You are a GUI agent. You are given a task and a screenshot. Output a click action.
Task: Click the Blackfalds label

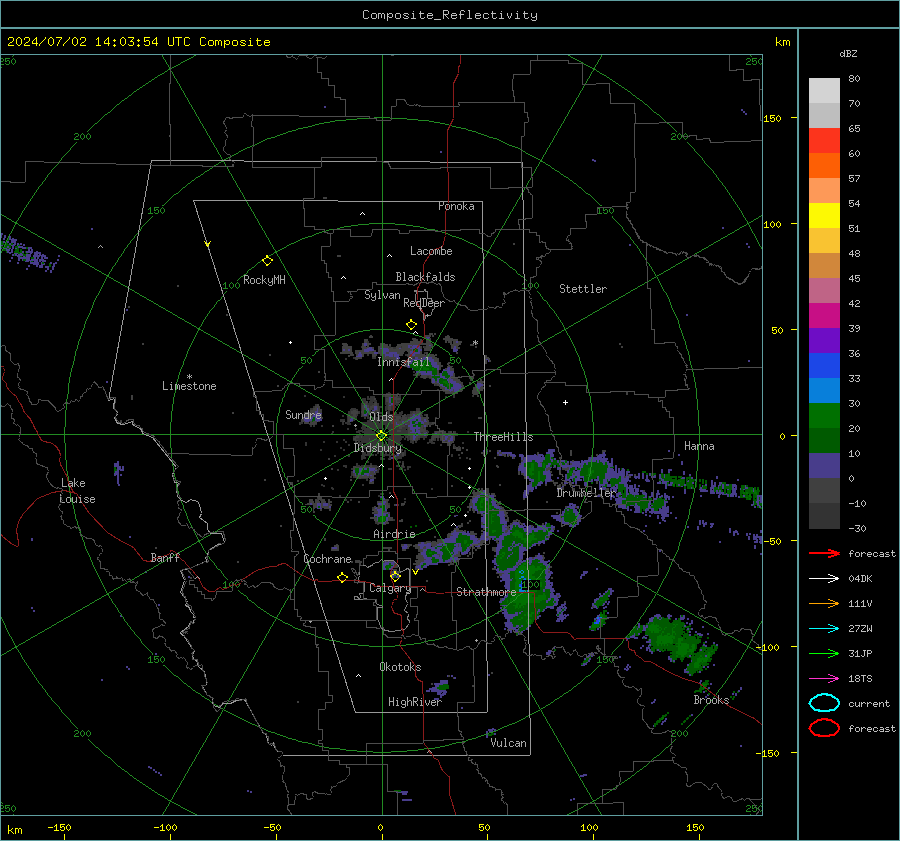(425, 277)
